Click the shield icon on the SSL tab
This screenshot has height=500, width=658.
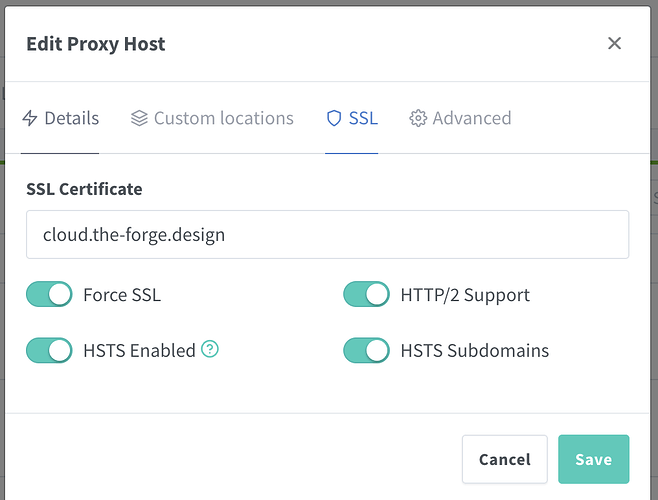click(334, 118)
